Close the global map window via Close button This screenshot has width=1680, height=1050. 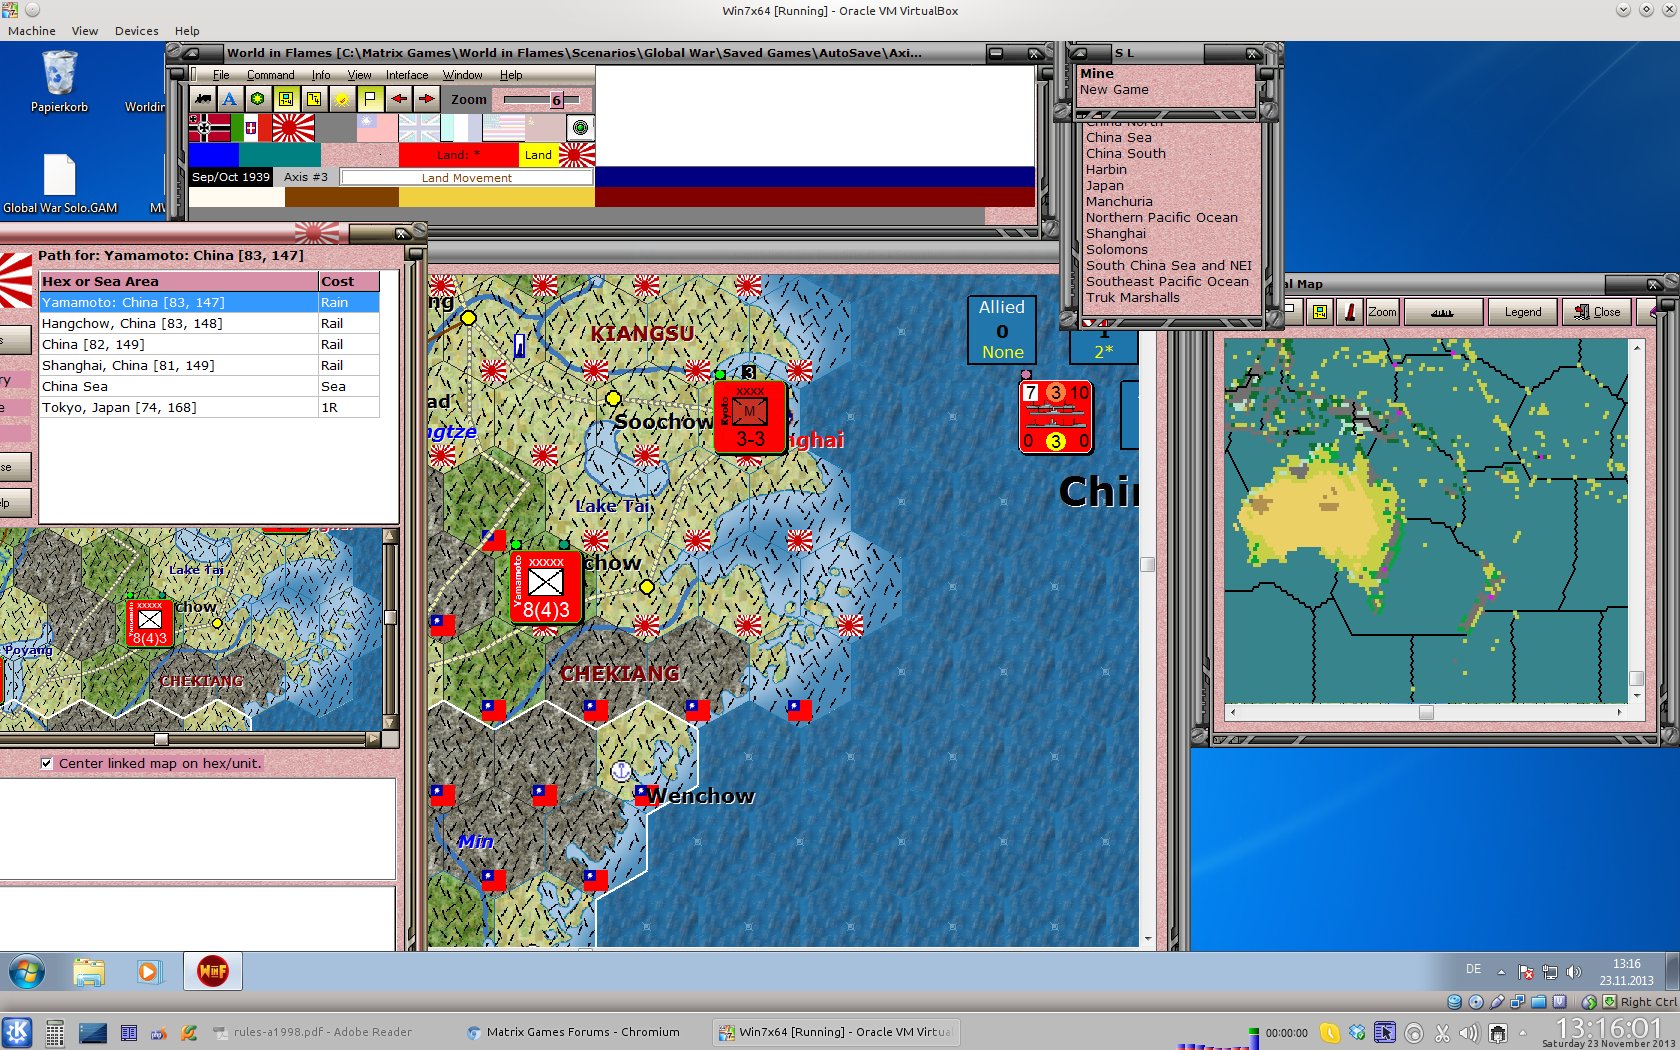1597,312
